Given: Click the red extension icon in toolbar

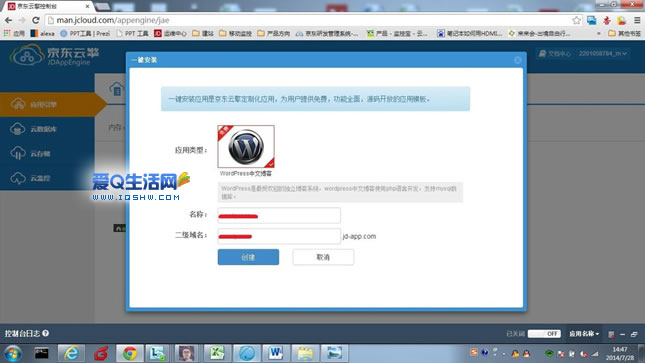Looking at the screenshot, I should pos(607,20).
